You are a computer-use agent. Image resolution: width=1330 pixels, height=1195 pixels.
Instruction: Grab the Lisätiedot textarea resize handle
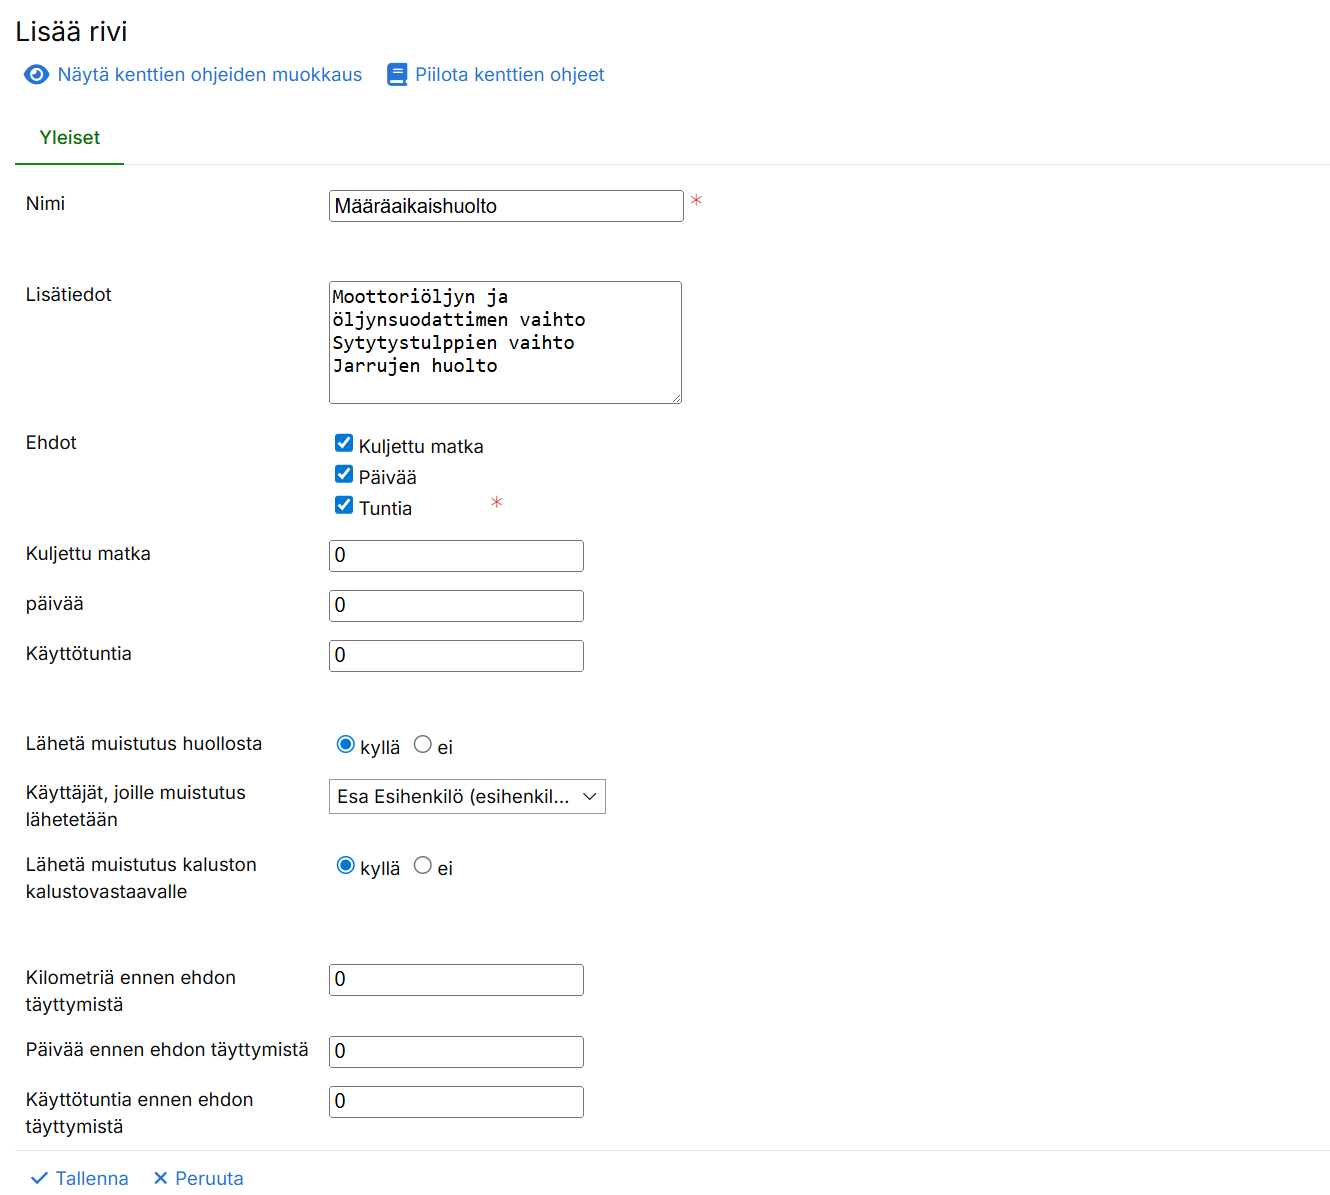(x=676, y=398)
